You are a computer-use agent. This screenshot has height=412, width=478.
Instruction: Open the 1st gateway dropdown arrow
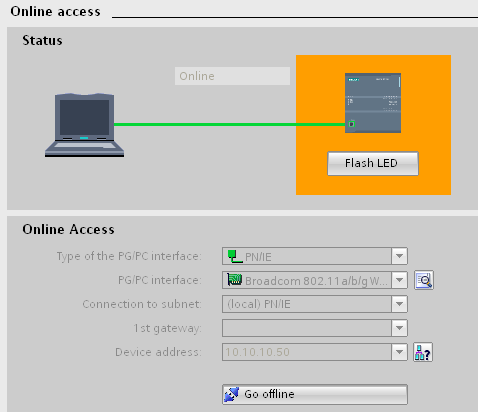coord(399,328)
